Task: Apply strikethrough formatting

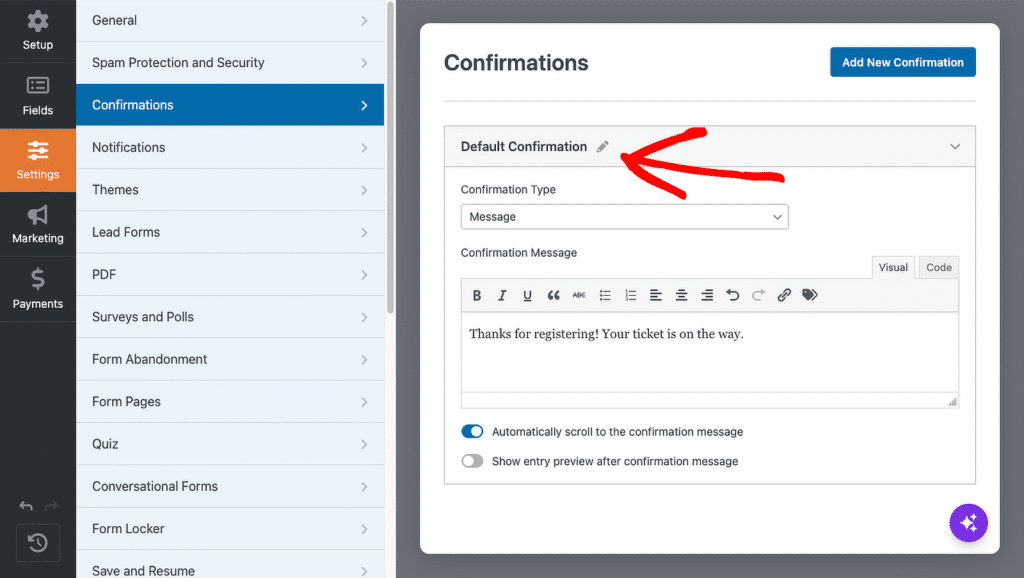Action: [579, 295]
